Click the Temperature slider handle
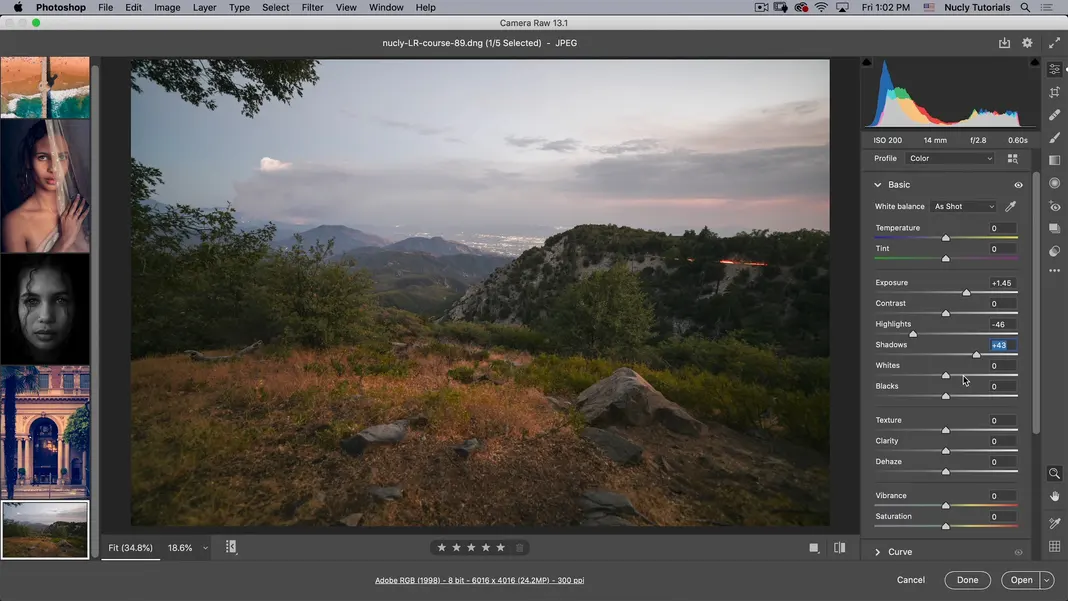This screenshot has height=601, width=1068. pos(945,238)
